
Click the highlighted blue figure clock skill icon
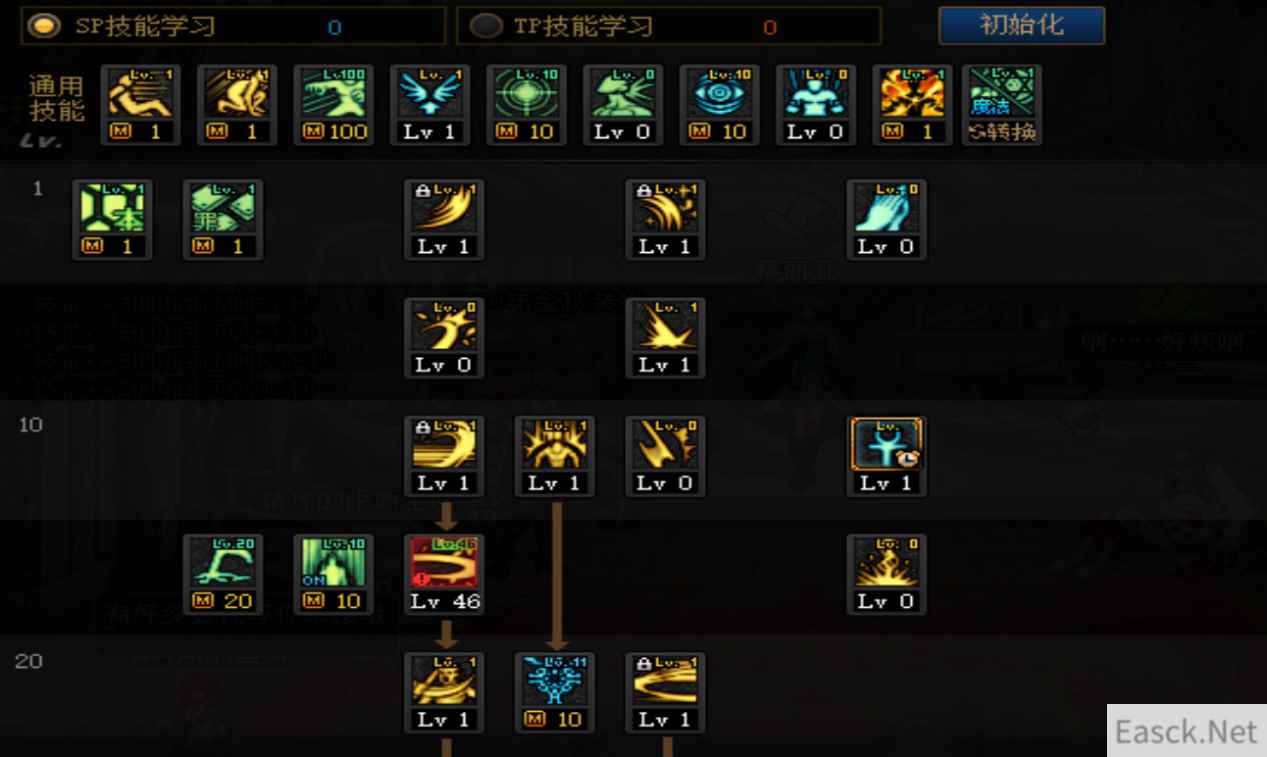(886, 457)
